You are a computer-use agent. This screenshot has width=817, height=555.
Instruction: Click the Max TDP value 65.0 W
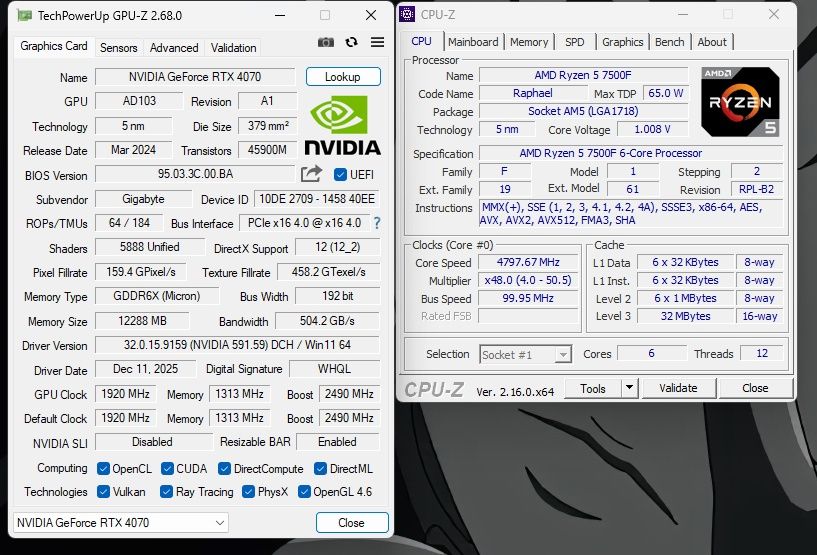665,93
